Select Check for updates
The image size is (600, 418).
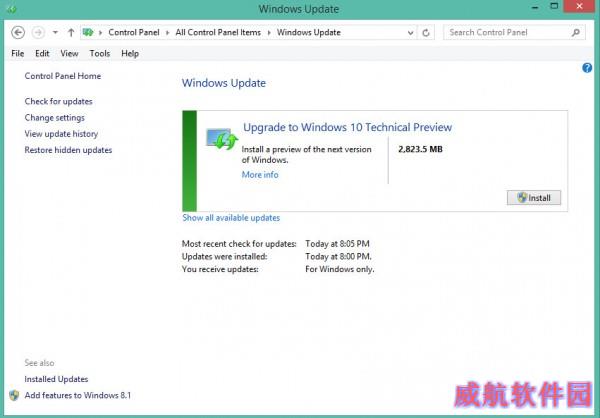click(x=59, y=101)
